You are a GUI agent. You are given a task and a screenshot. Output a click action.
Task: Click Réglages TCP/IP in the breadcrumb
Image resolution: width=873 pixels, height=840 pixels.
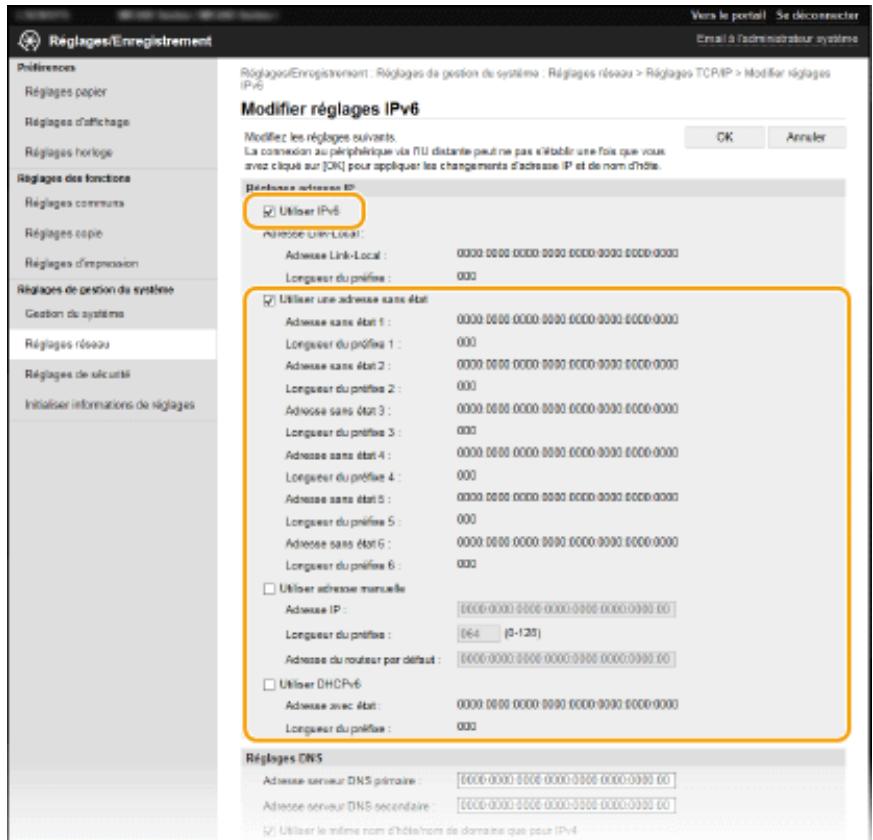pos(689,73)
